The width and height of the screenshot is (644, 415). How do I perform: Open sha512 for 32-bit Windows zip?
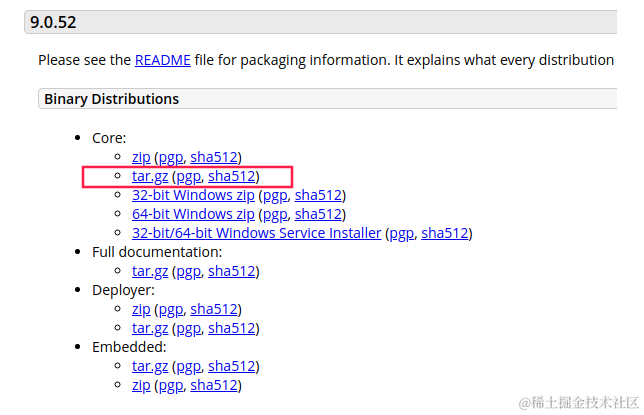point(318,195)
